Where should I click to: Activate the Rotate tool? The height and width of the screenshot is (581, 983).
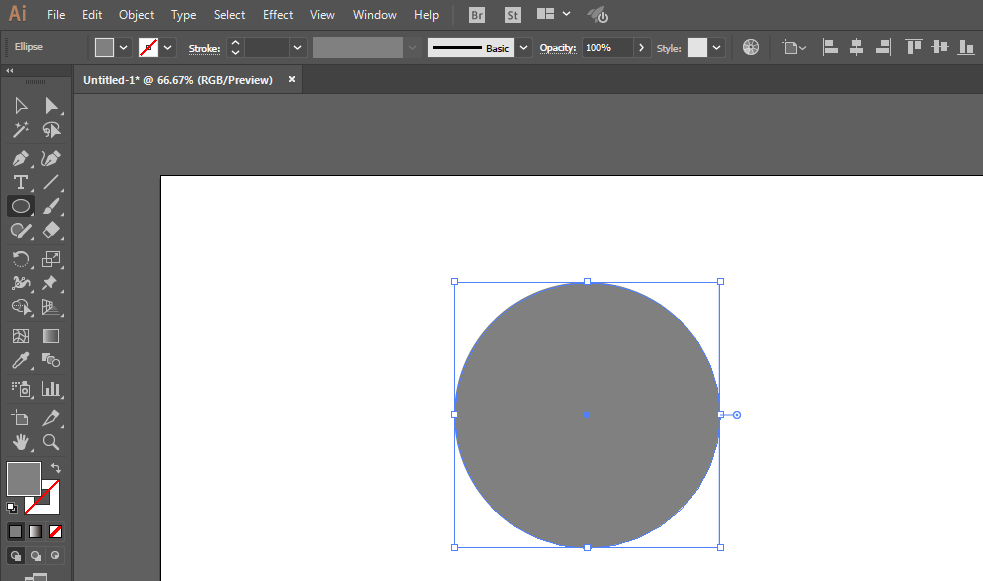[x=21, y=259]
